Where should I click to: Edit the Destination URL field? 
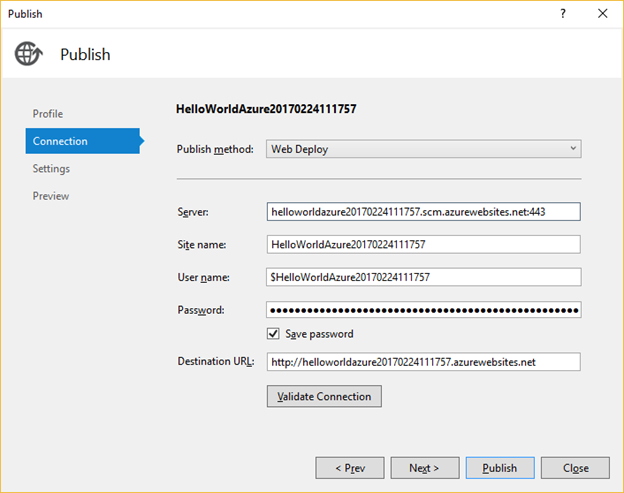point(423,362)
